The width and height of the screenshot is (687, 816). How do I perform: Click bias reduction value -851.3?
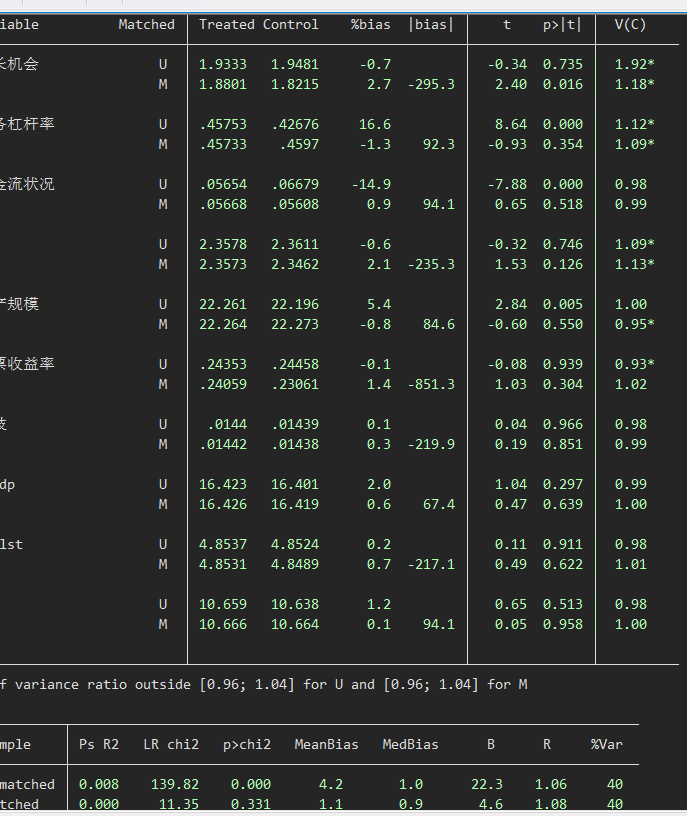coord(431,385)
